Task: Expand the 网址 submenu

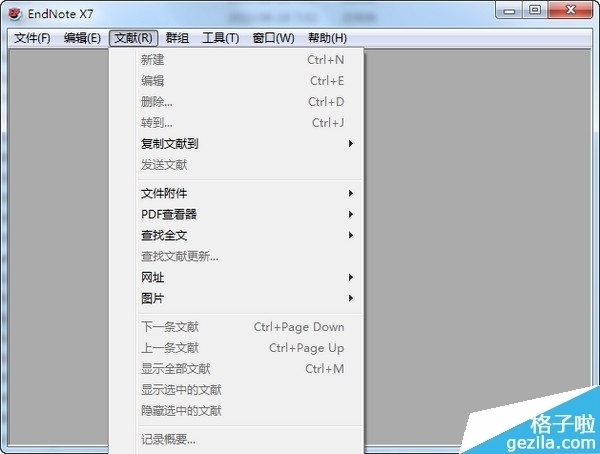Action: pyautogui.click(x=236, y=277)
